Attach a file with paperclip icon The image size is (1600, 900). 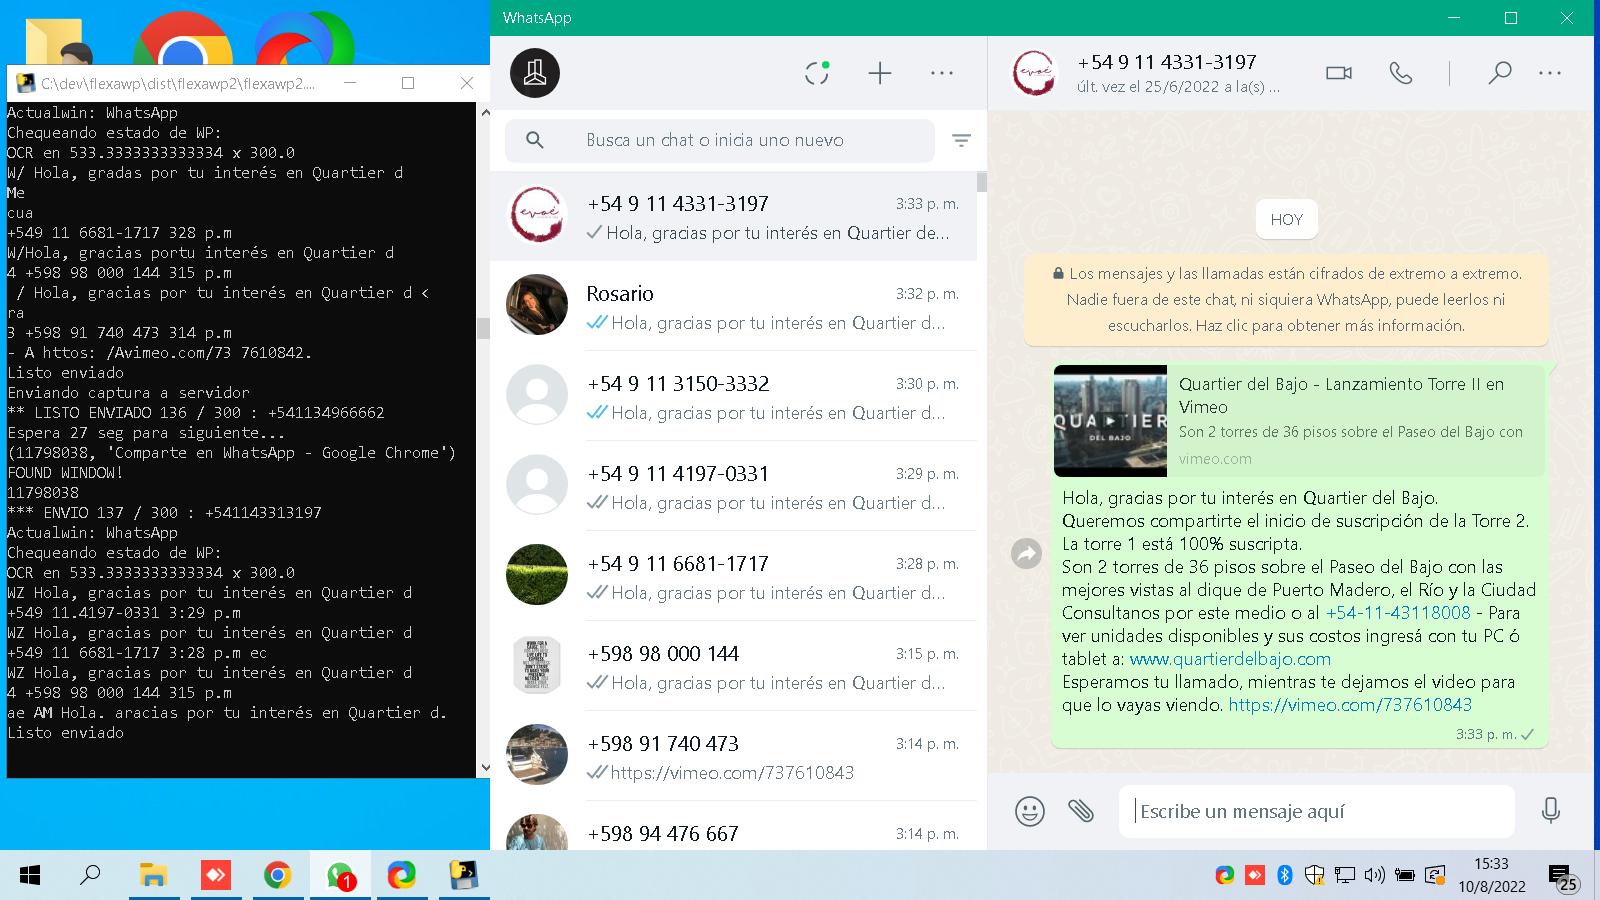1081,810
